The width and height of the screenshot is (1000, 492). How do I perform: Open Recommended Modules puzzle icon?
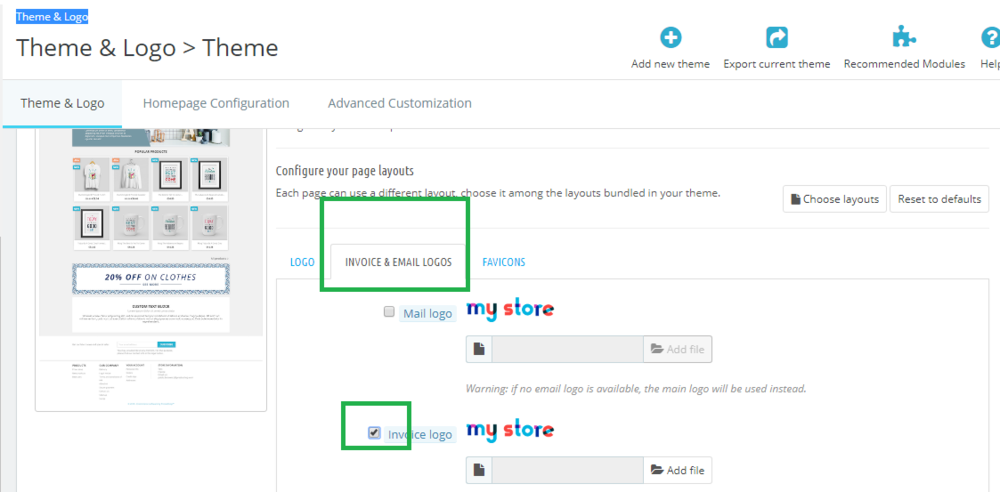pyautogui.click(x=904, y=38)
